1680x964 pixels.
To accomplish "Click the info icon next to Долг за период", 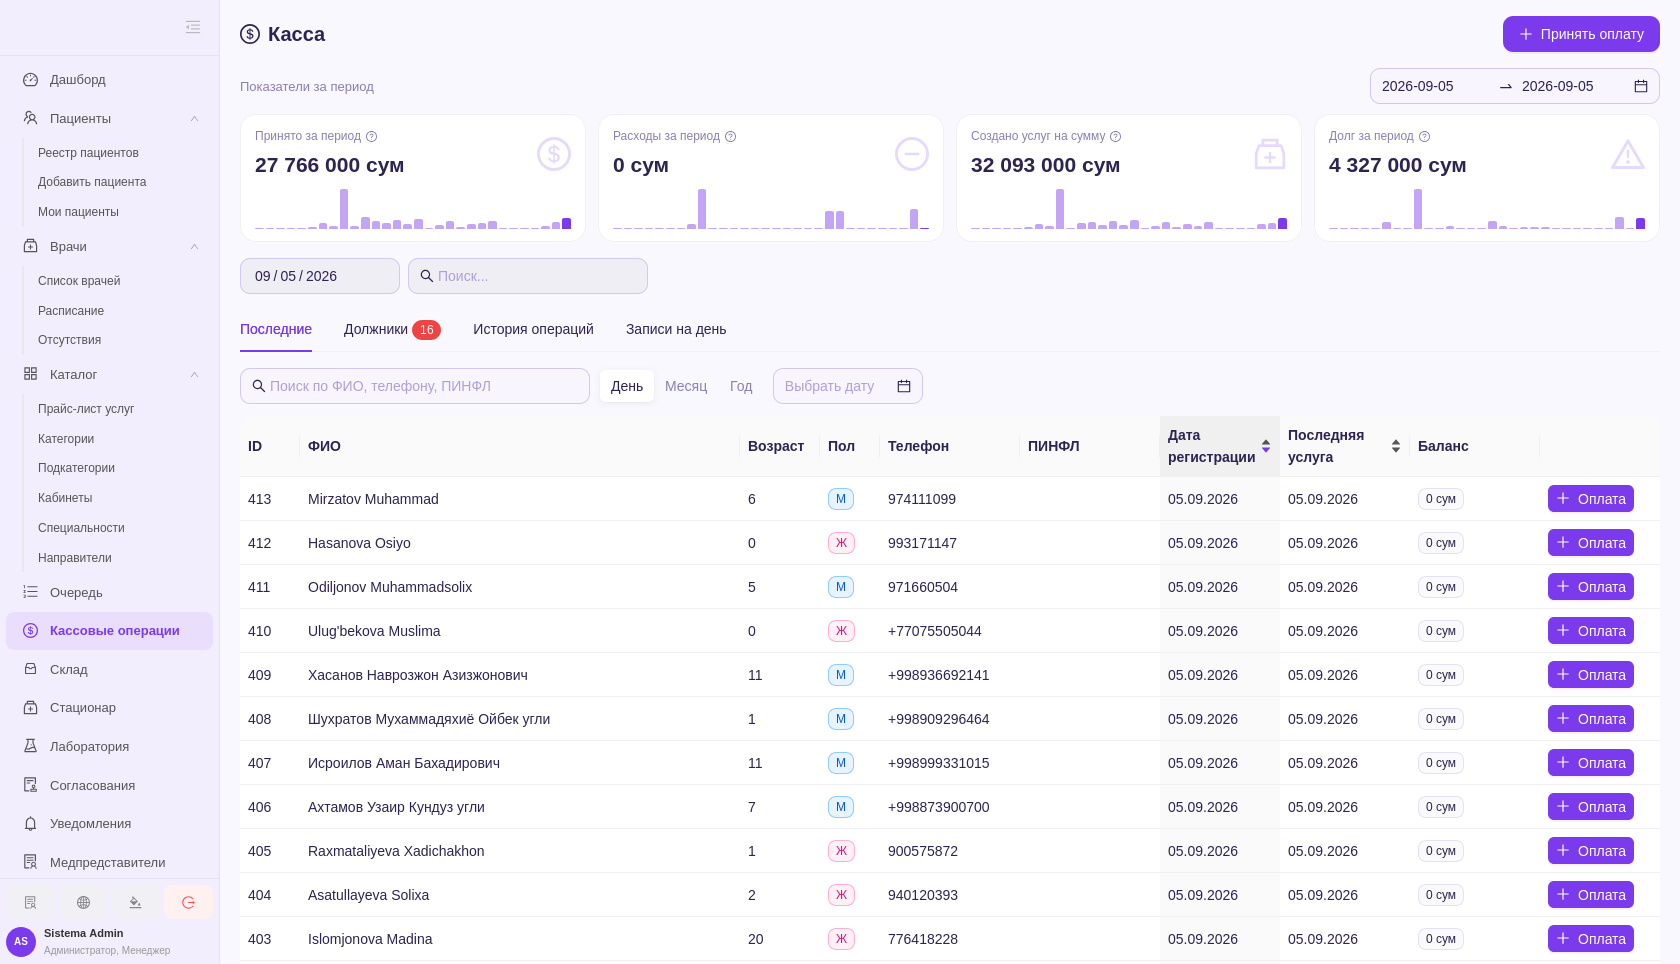I will click(x=1424, y=136).
